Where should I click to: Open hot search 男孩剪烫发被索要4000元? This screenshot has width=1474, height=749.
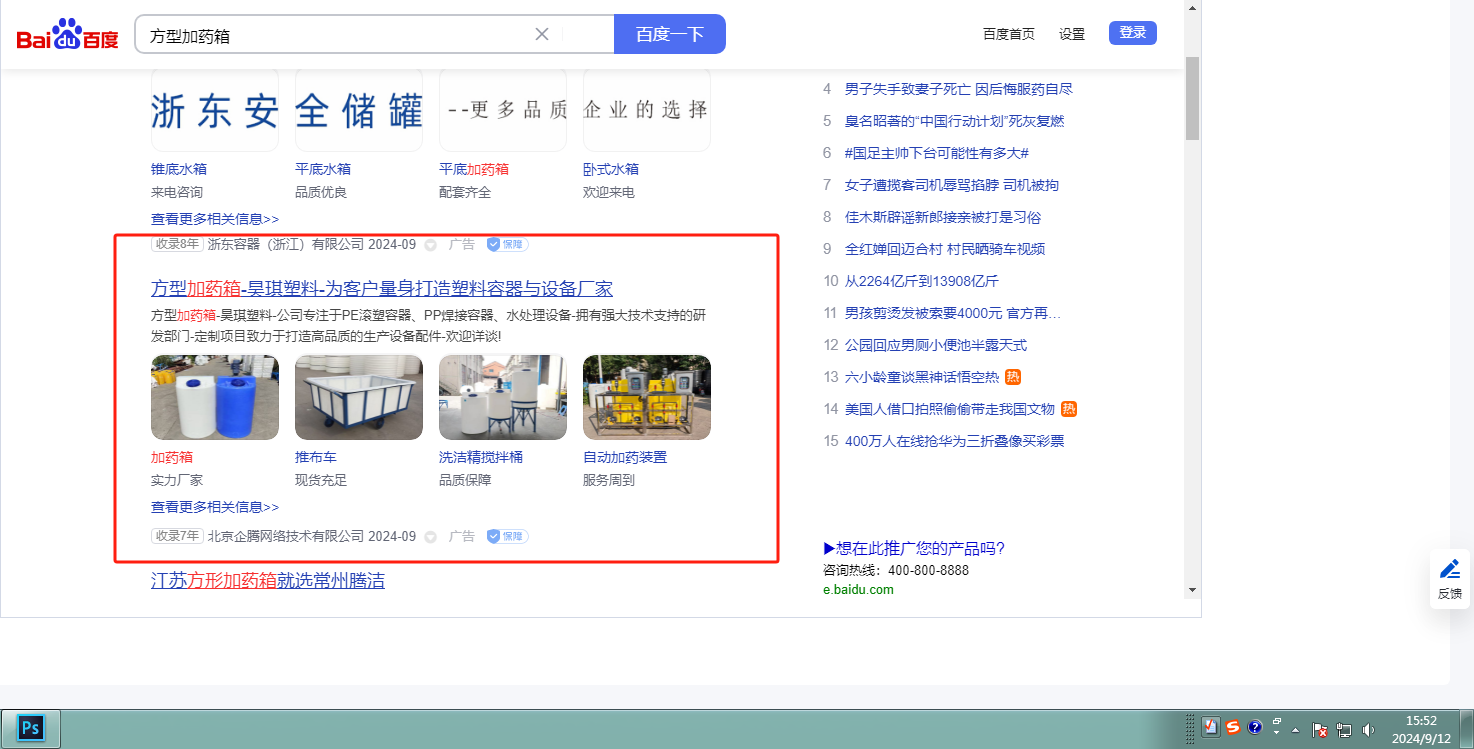click(953, 313)
